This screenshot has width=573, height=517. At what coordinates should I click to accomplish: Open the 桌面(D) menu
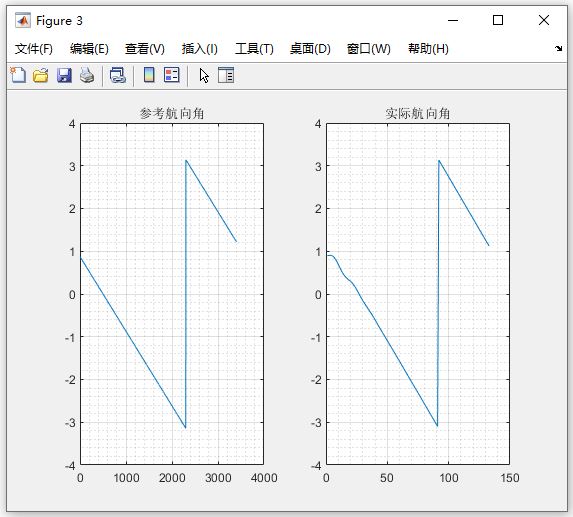(310, 49)
